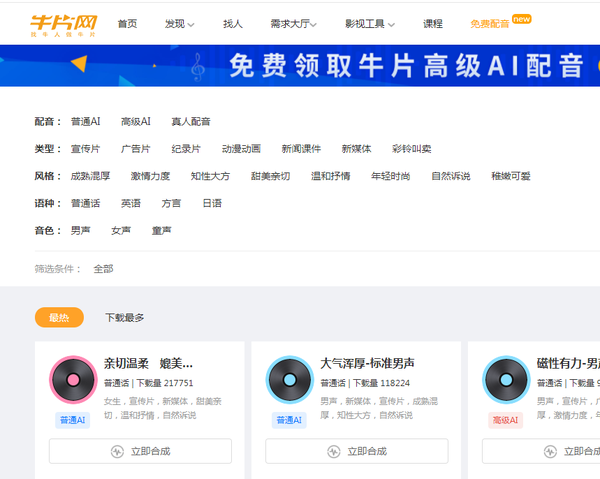Click 普通AI badge under 亲切温柔 disc
Screen dimensions: 600x479
point(73,420)
